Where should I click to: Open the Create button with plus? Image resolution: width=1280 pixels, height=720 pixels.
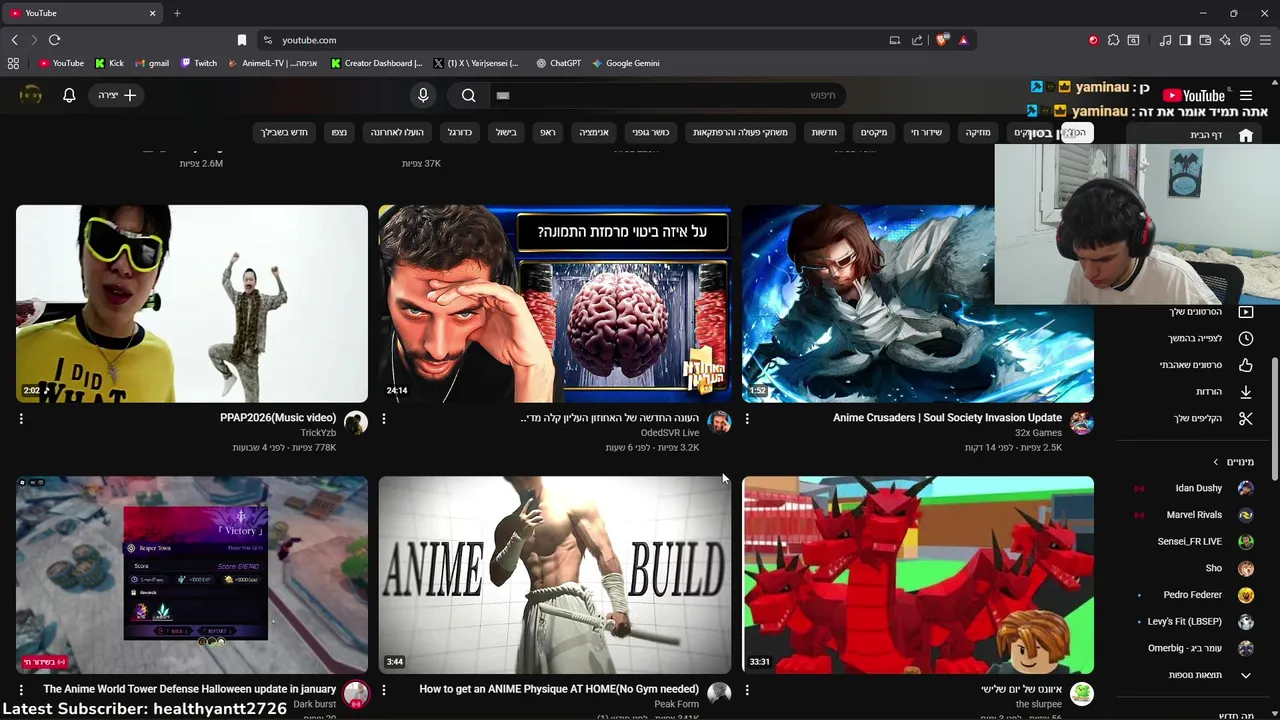click(117, 95)
